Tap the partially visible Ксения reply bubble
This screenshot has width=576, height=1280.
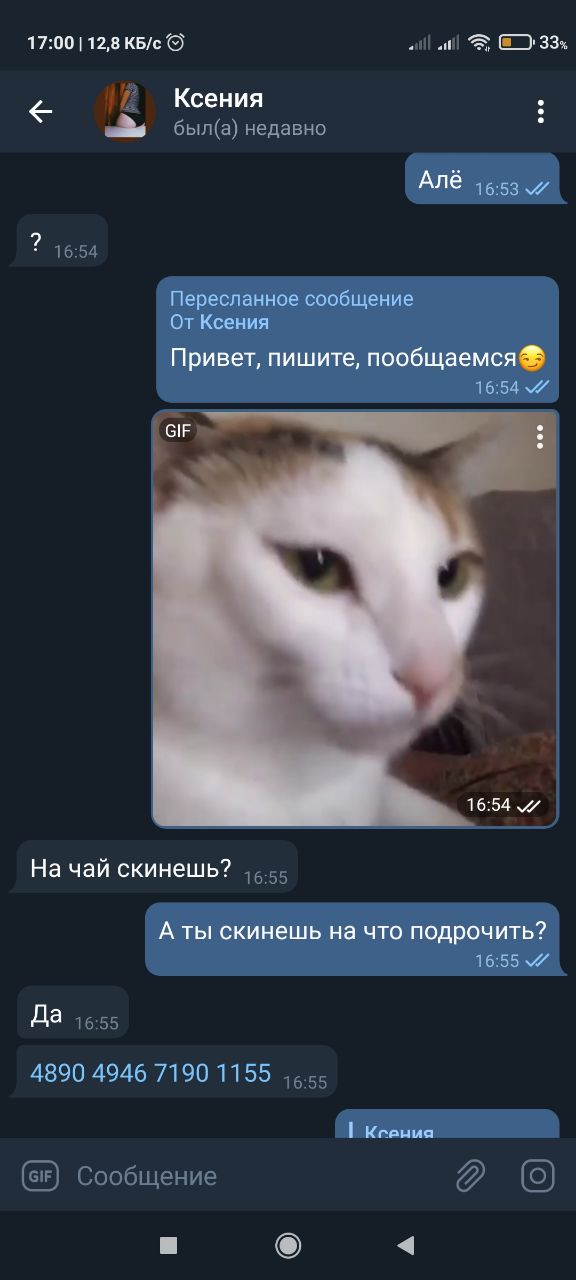point(447,1124)
